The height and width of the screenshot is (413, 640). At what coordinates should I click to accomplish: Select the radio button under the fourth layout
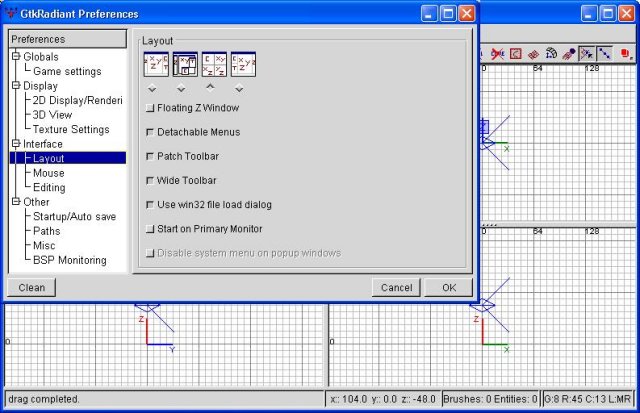[239, 88]
